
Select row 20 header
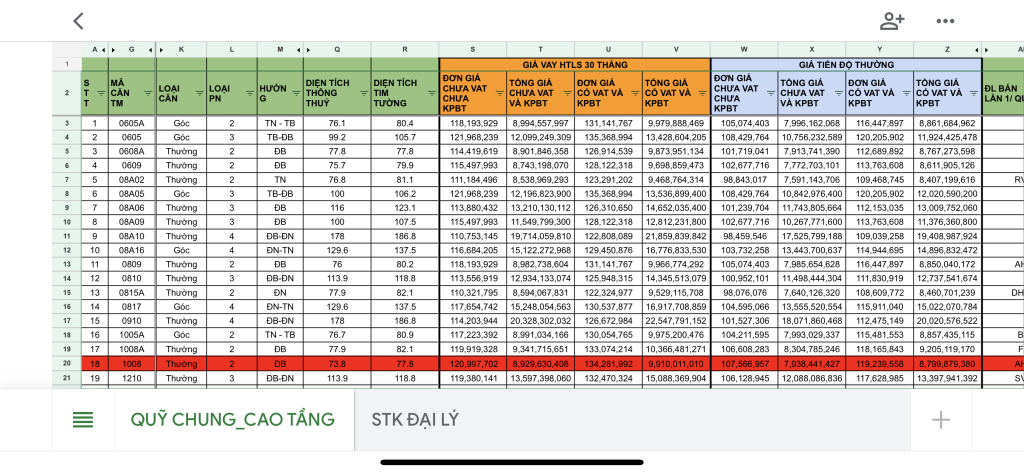[x=67, y=364]
